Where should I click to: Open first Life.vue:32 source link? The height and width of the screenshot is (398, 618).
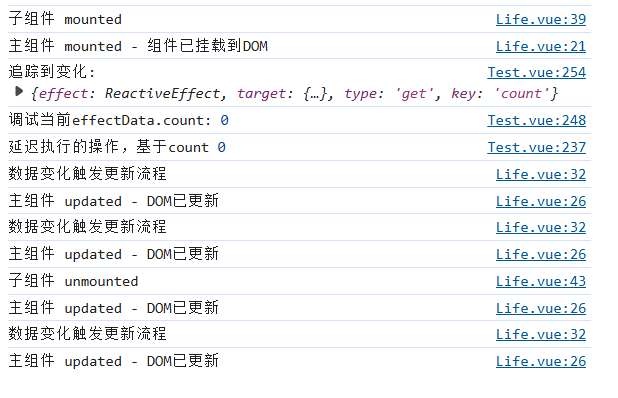click(x=541, y=174)
